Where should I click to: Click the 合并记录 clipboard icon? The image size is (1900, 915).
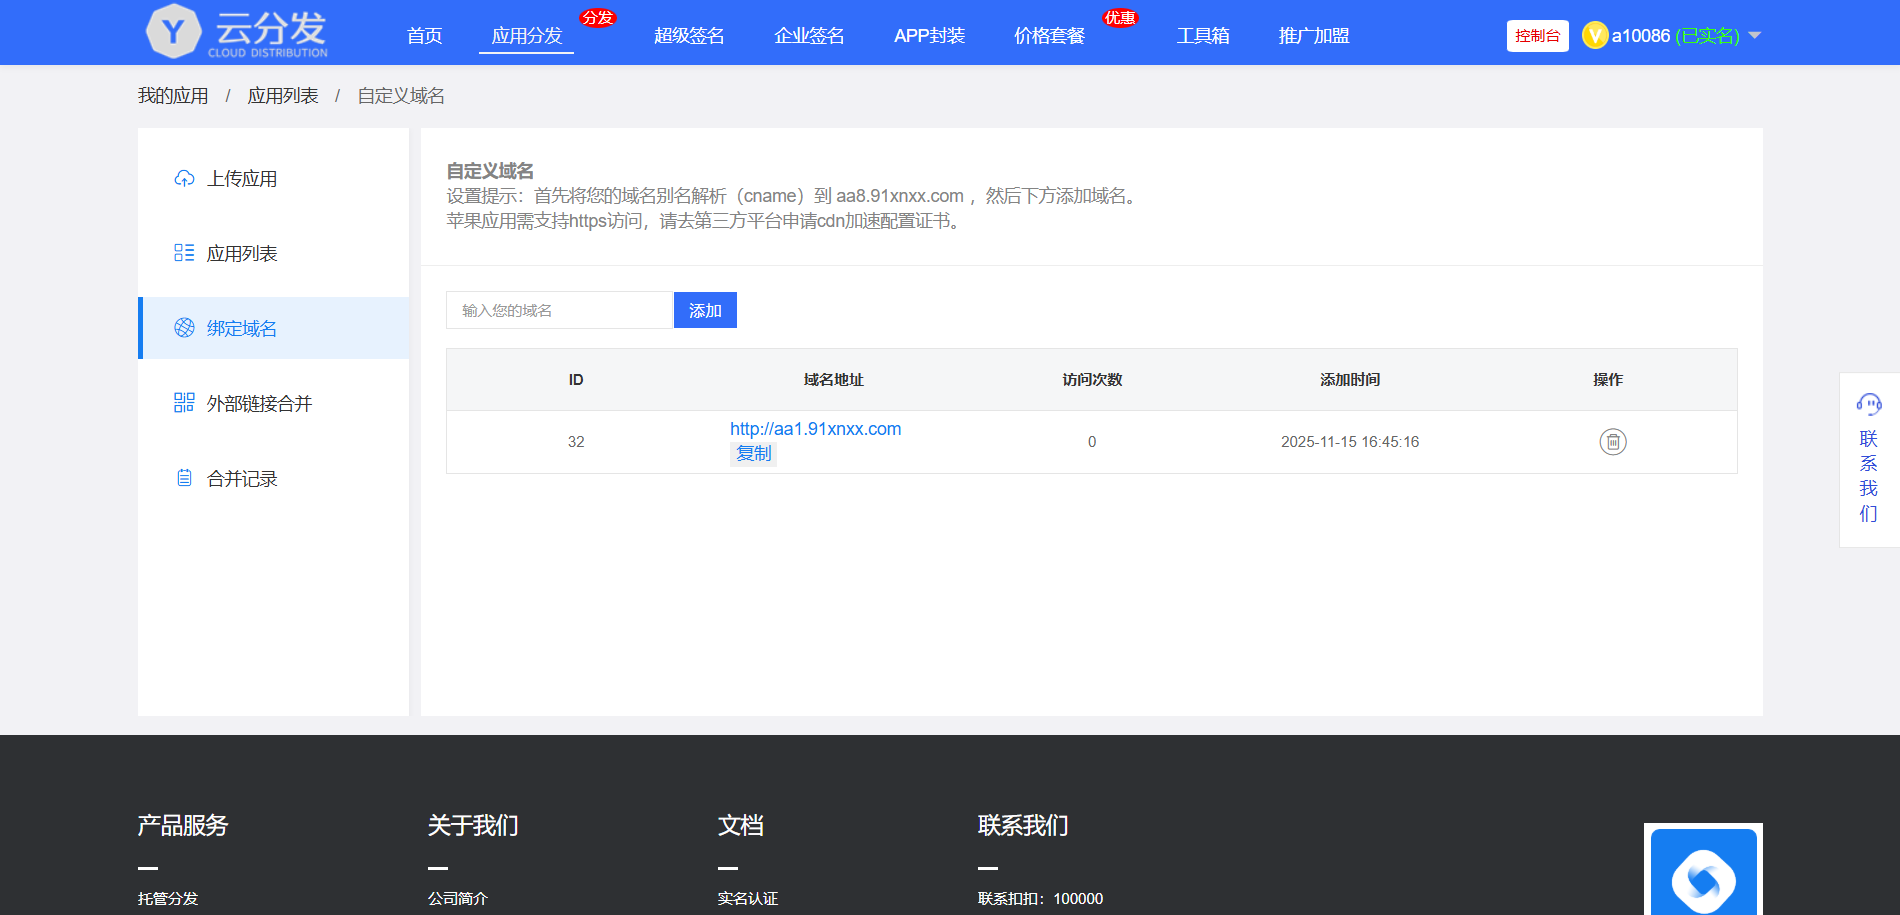click(184, 478)
